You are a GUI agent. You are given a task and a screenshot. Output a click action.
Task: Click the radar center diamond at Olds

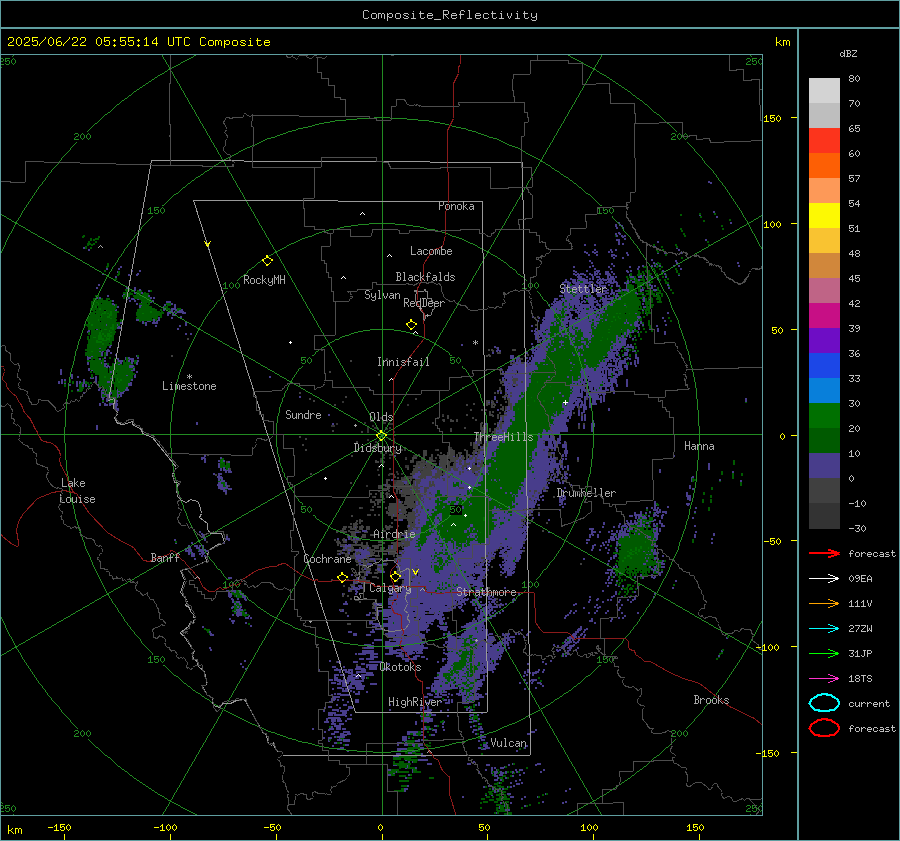point(381,436)
